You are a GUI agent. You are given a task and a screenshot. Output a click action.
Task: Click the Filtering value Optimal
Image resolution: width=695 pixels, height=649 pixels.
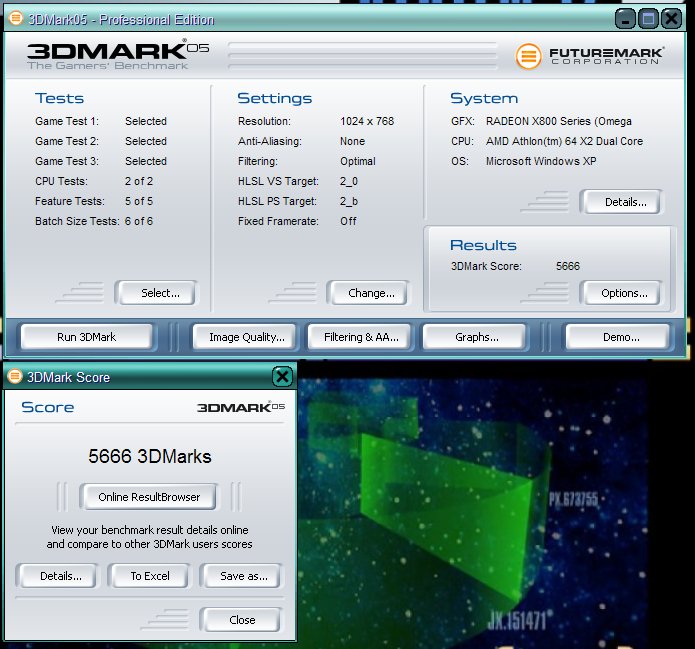coord(358,161)
